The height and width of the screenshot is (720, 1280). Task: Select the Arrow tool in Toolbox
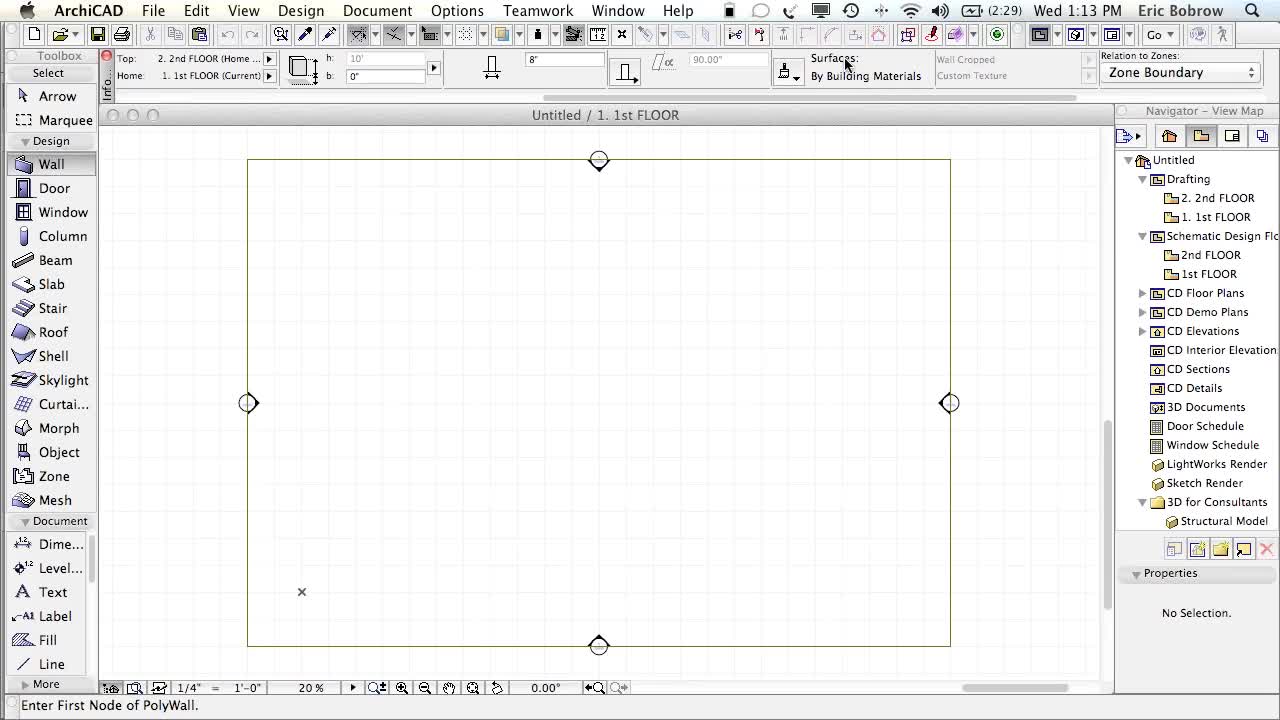(x=52, y=96)
